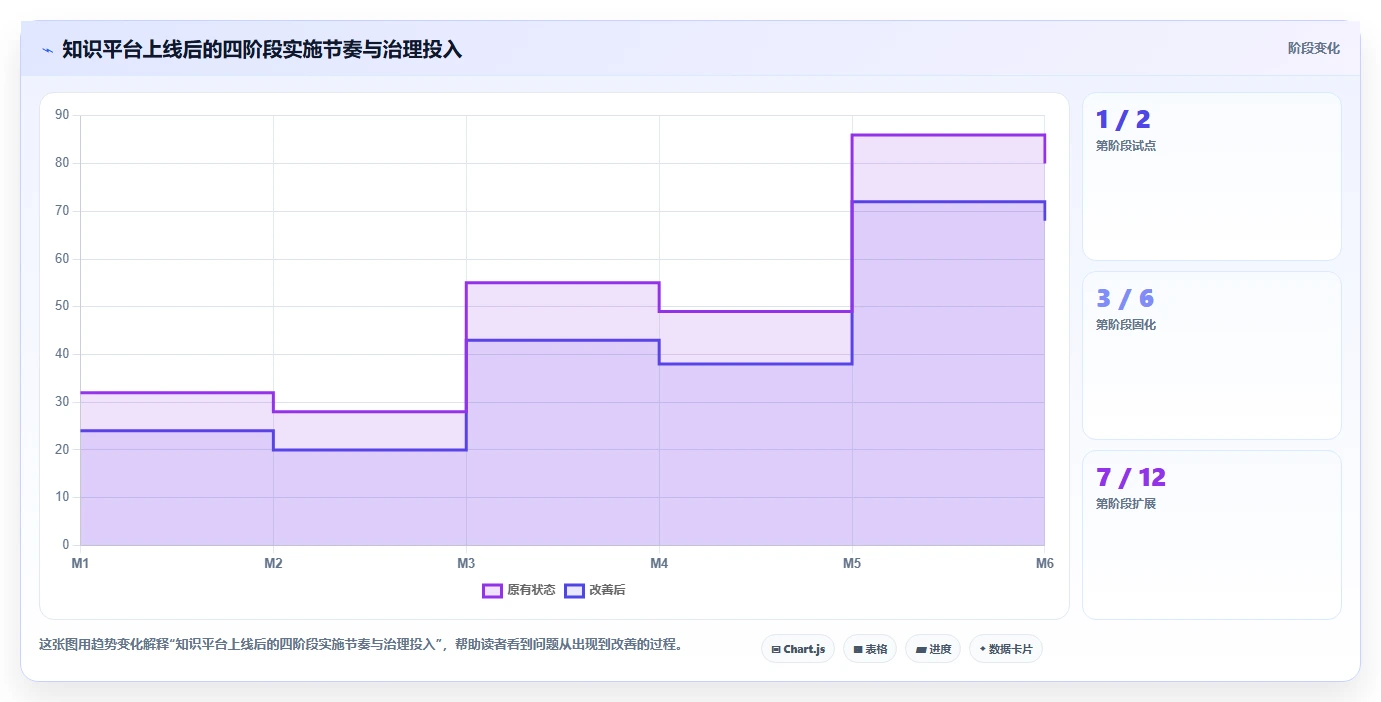Toggle 原有状态 legend color box
The width and height of the screenshot is (1381, 702).
point(492,590)
